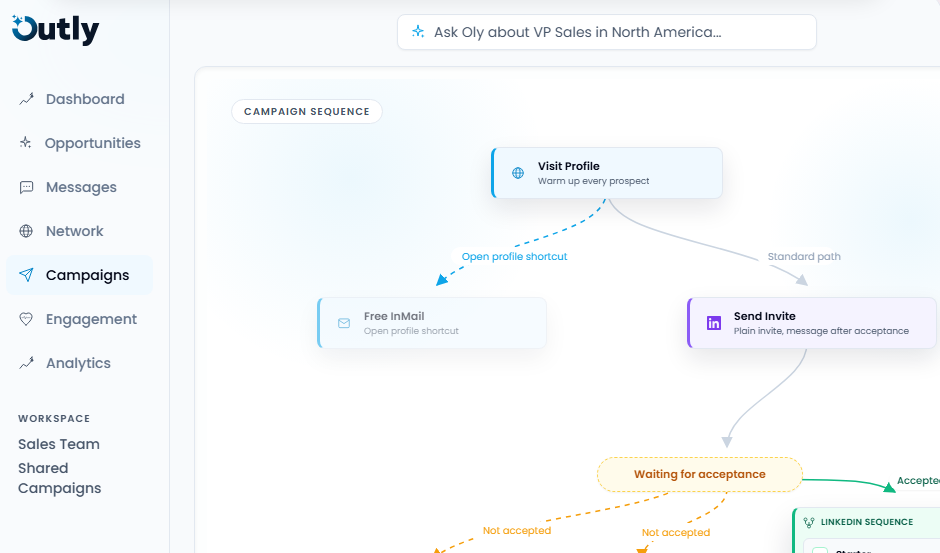Click 'Warm up every prospect' subtitle
Viewport: 940px width, 553px height.
click(x=593, y=181)
